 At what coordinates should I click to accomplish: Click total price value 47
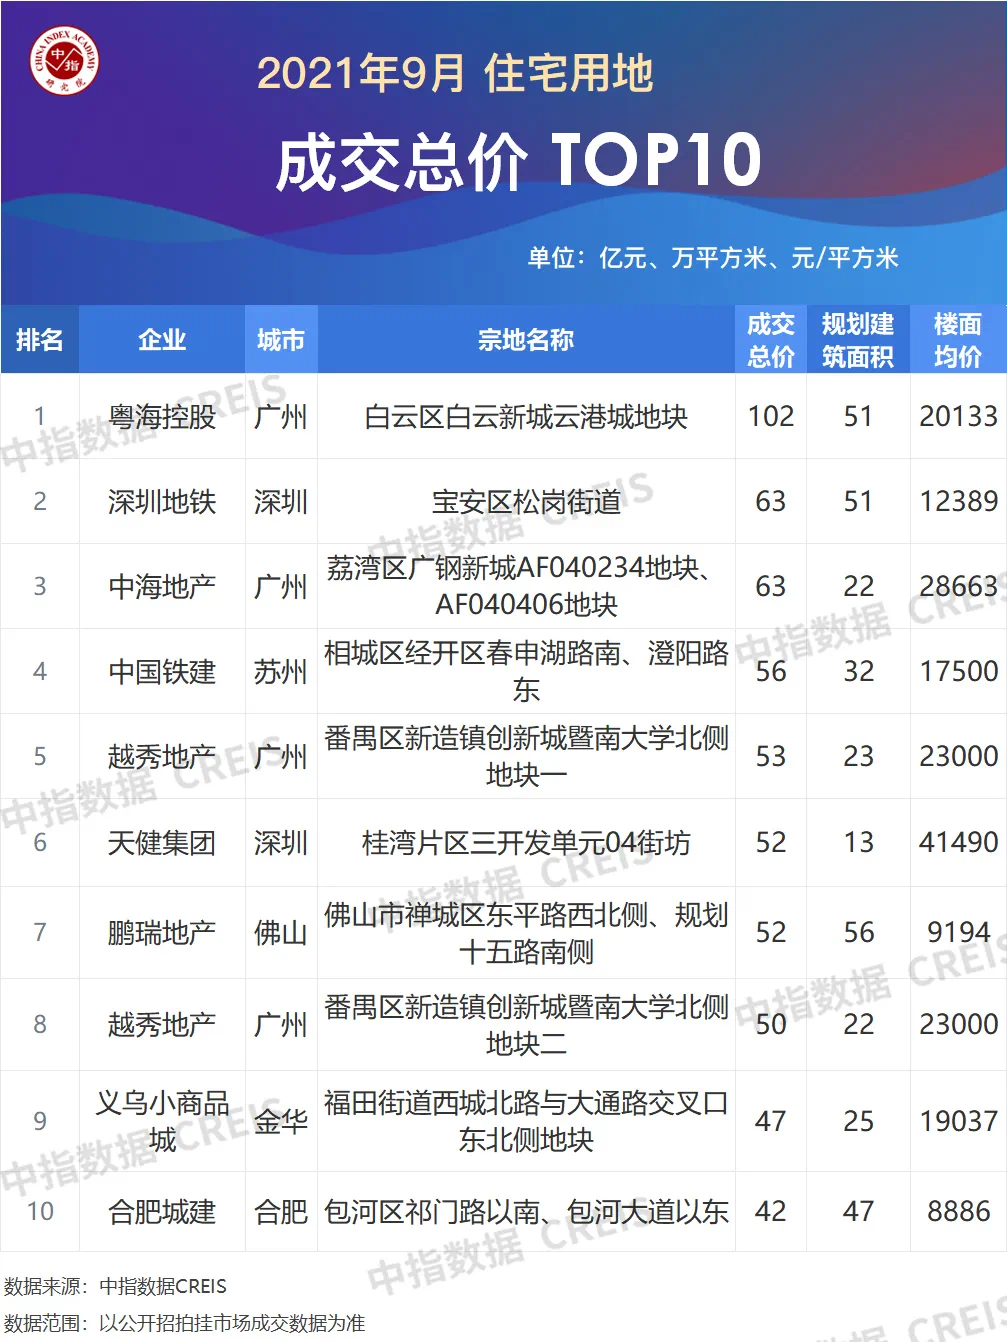pos(771,1121)
